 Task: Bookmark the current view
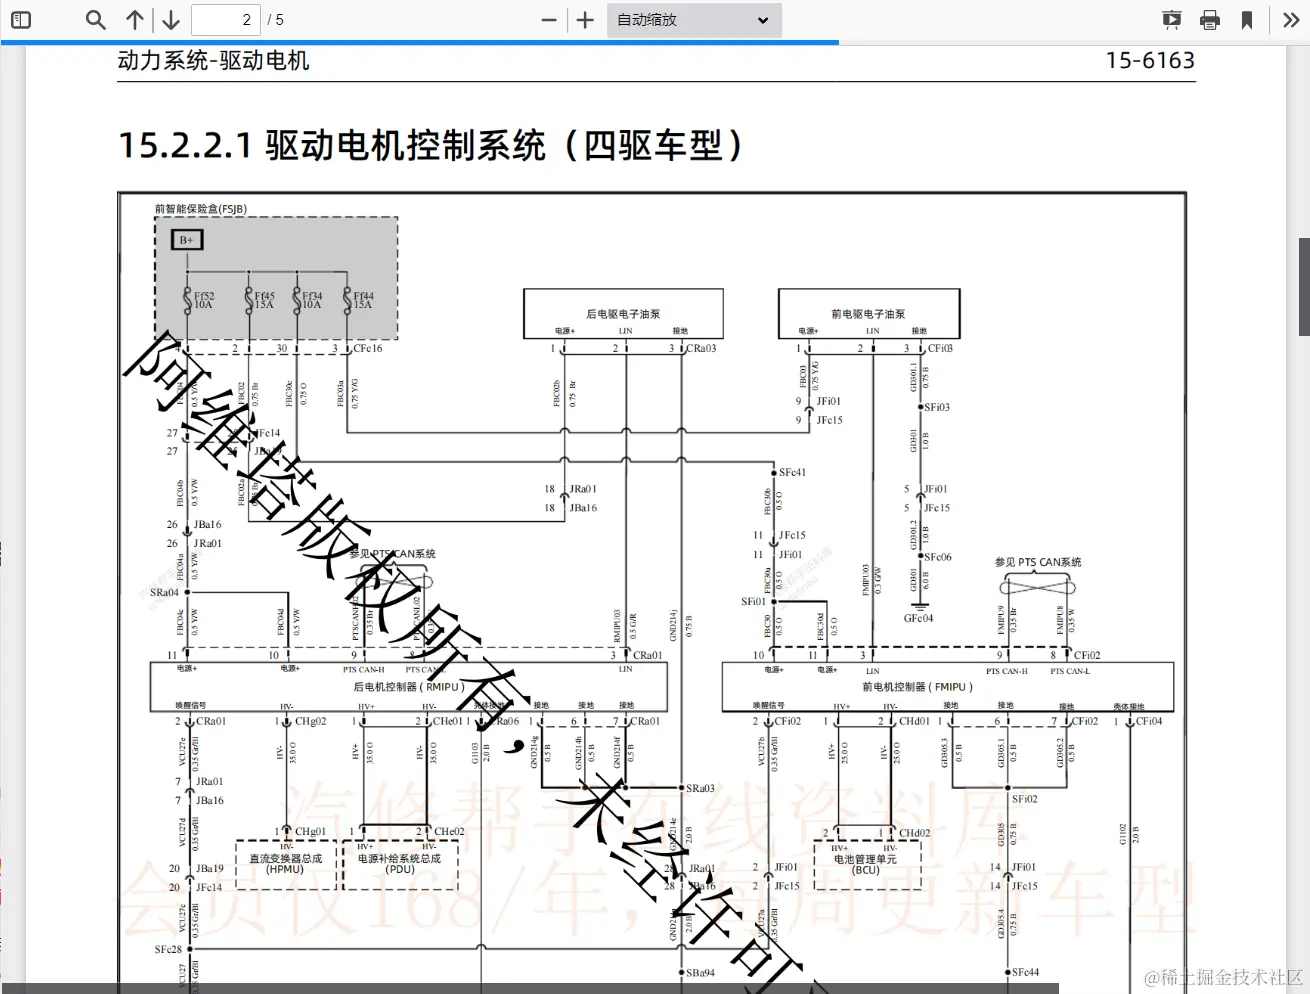pyautogui.click(x=1249, y=19)
